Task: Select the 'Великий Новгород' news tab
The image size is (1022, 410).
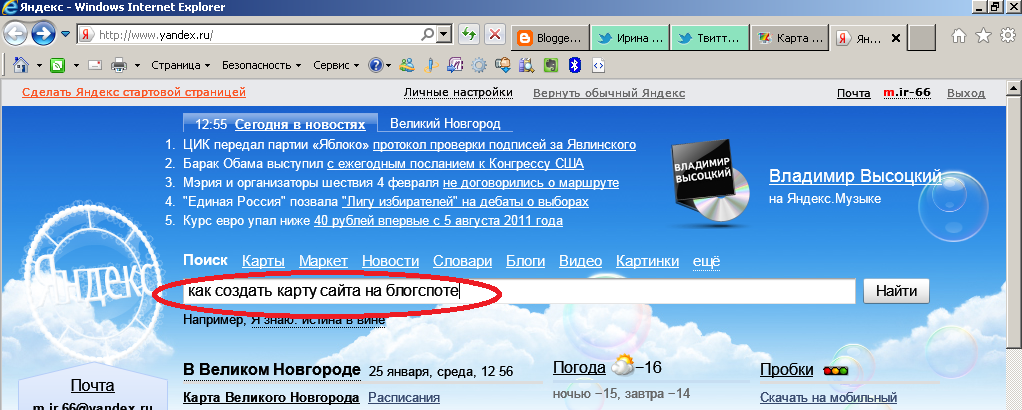Action: (x=445, y=123)
